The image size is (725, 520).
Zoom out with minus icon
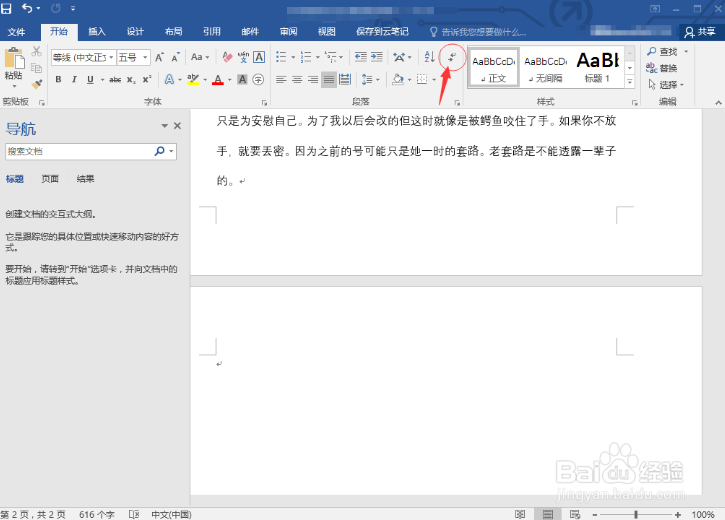[x=595, y=514]
